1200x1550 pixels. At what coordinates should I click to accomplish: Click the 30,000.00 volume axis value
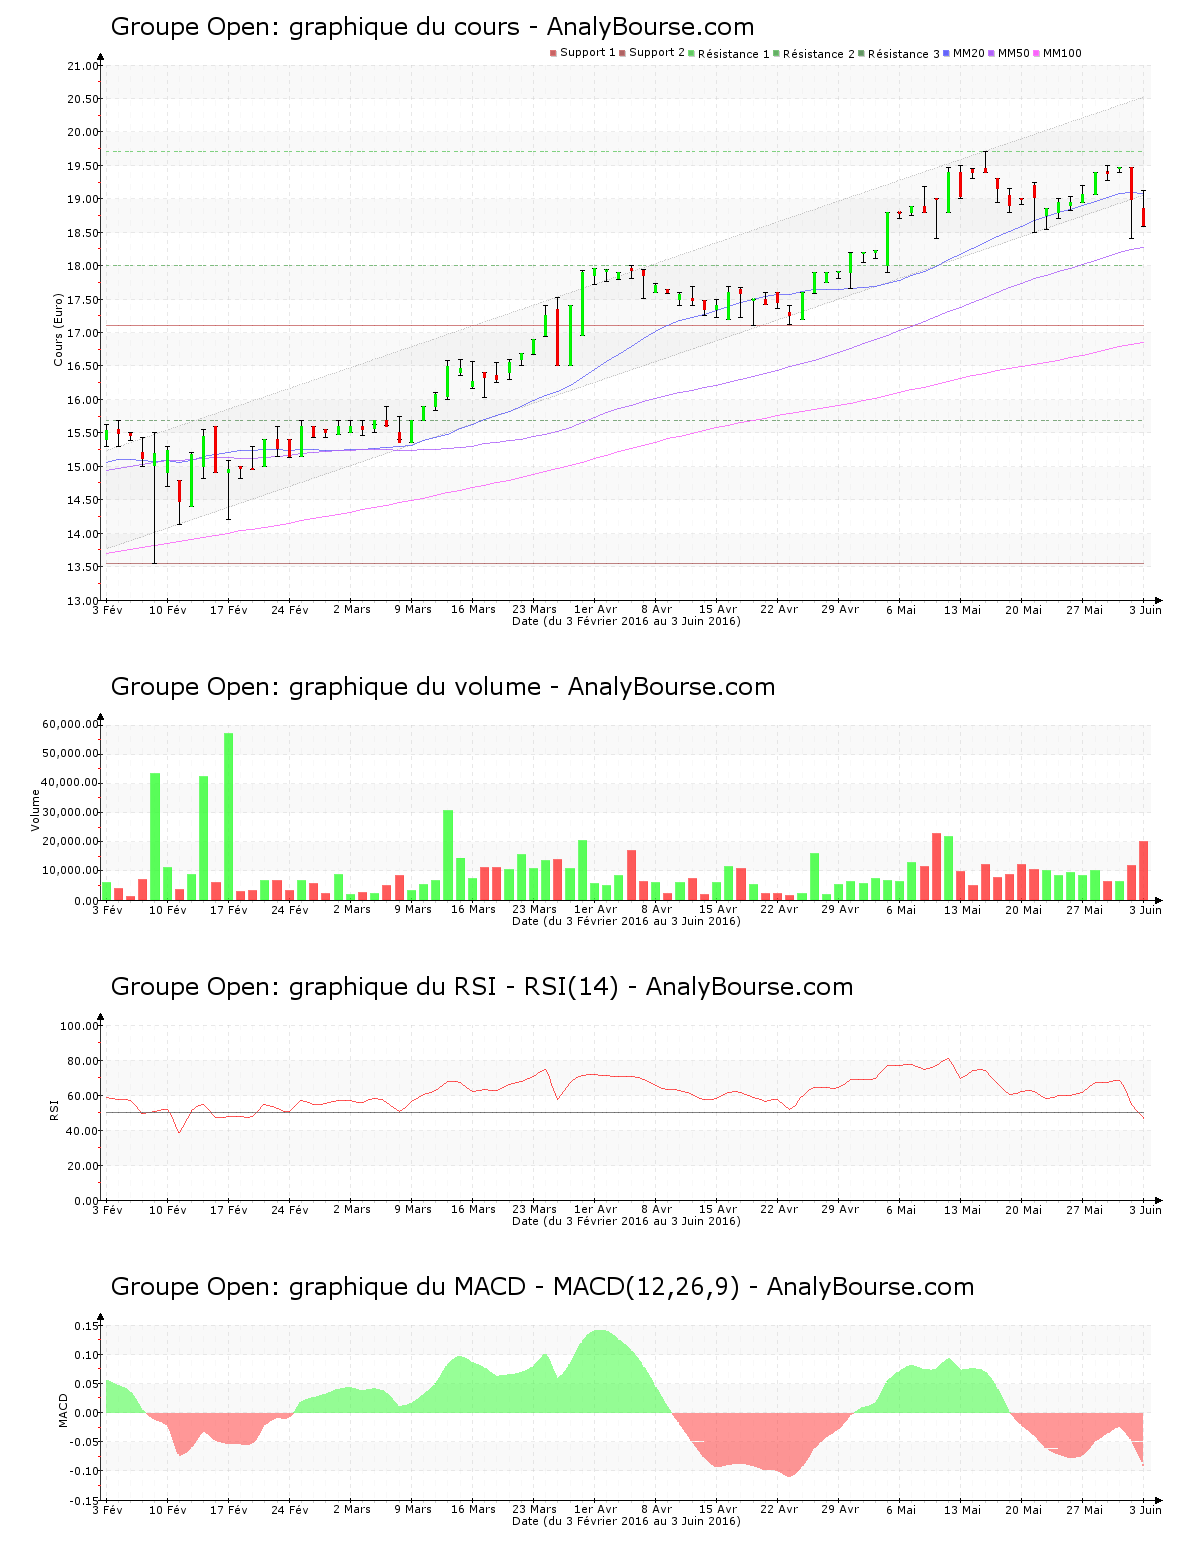coord(71,812)
